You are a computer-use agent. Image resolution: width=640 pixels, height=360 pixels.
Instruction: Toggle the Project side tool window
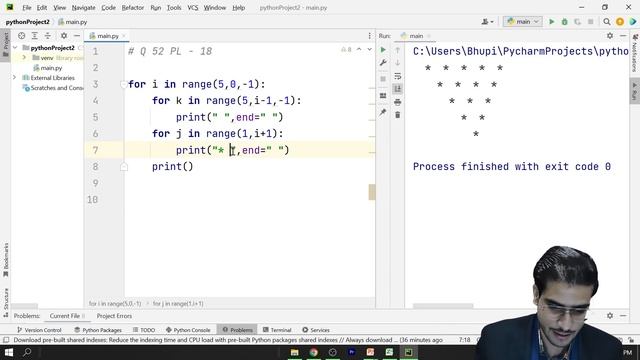pyautogui.click(x=6, y=44)
